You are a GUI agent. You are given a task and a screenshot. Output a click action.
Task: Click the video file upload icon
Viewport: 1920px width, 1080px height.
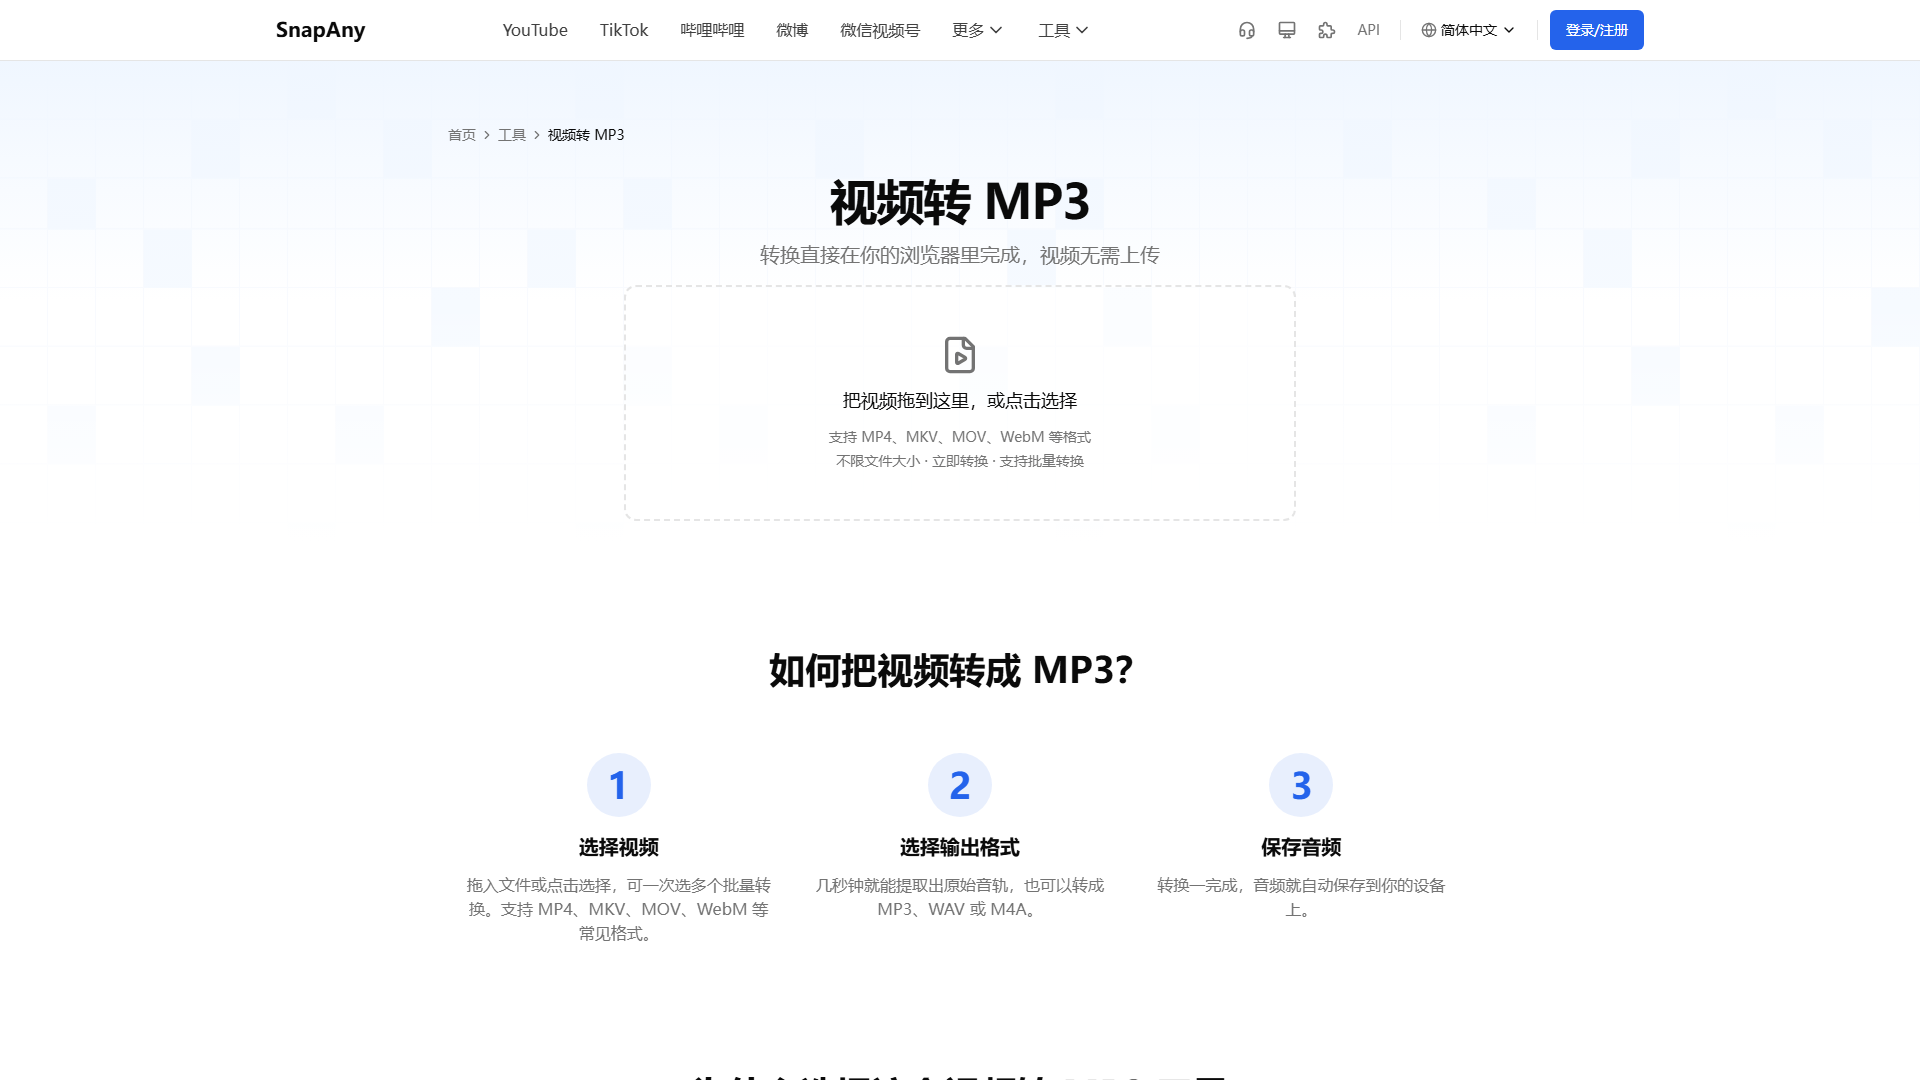[960, 355]
